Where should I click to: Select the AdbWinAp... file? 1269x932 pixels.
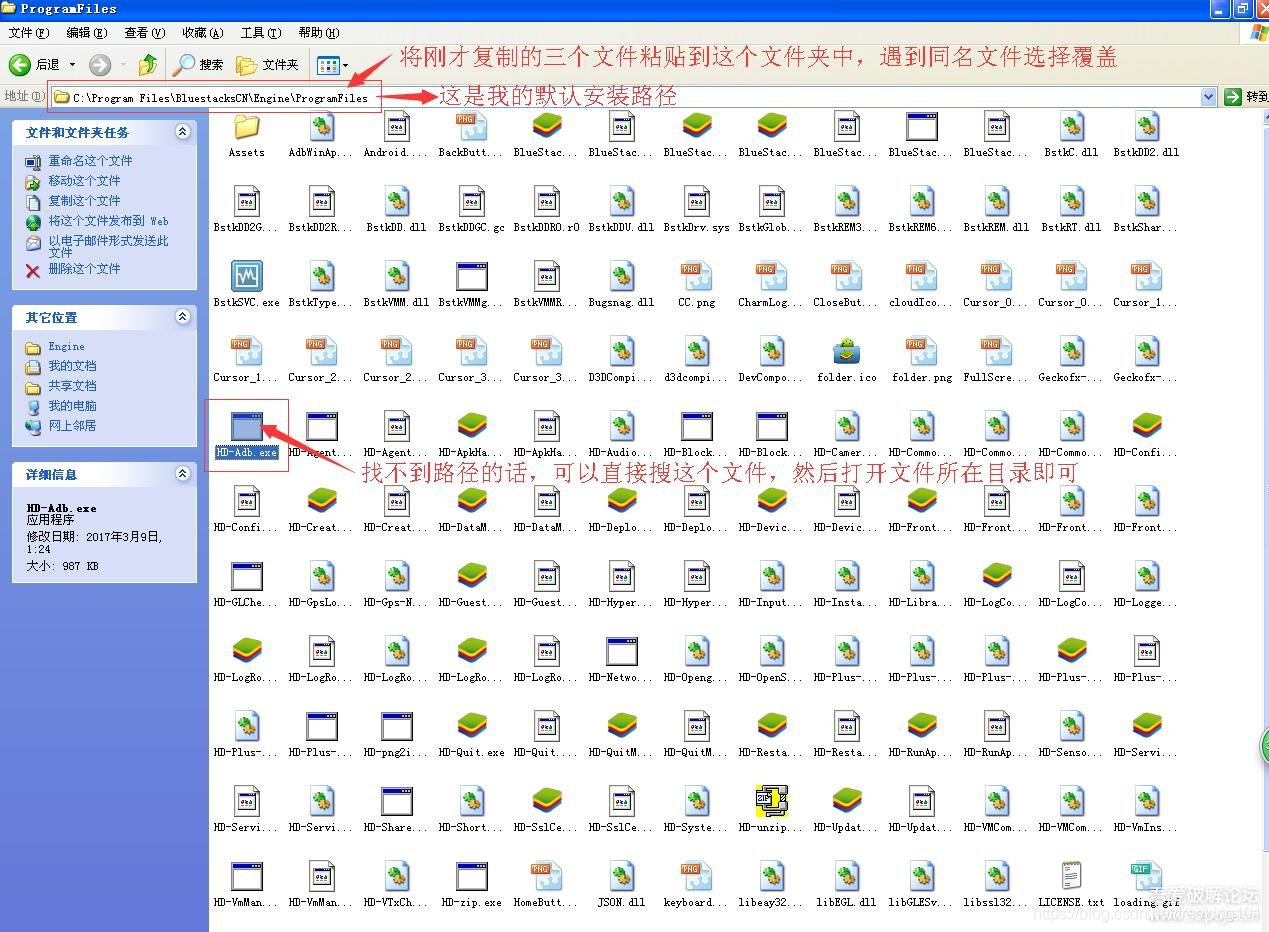coord(322,135)
